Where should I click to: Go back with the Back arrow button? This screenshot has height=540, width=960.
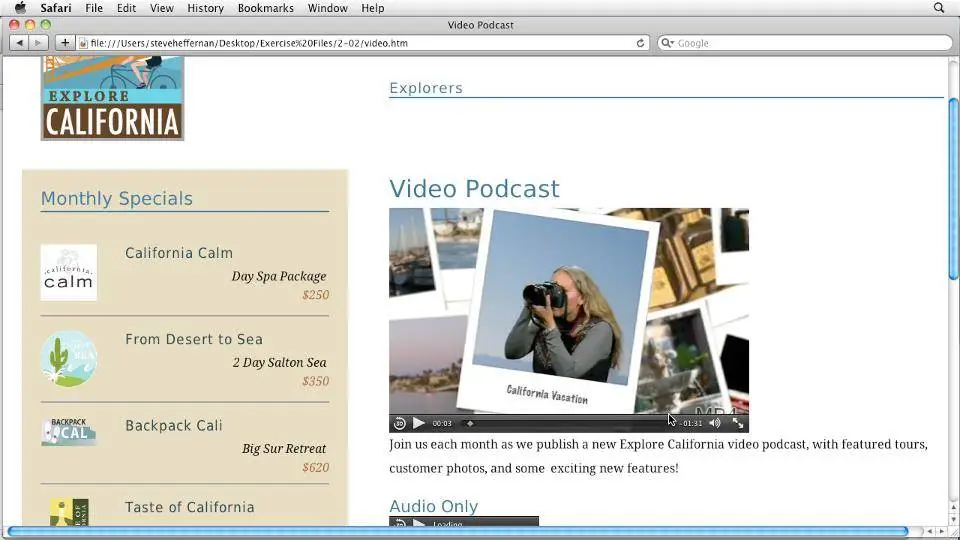pyautogui.click(x=20, y=43)
